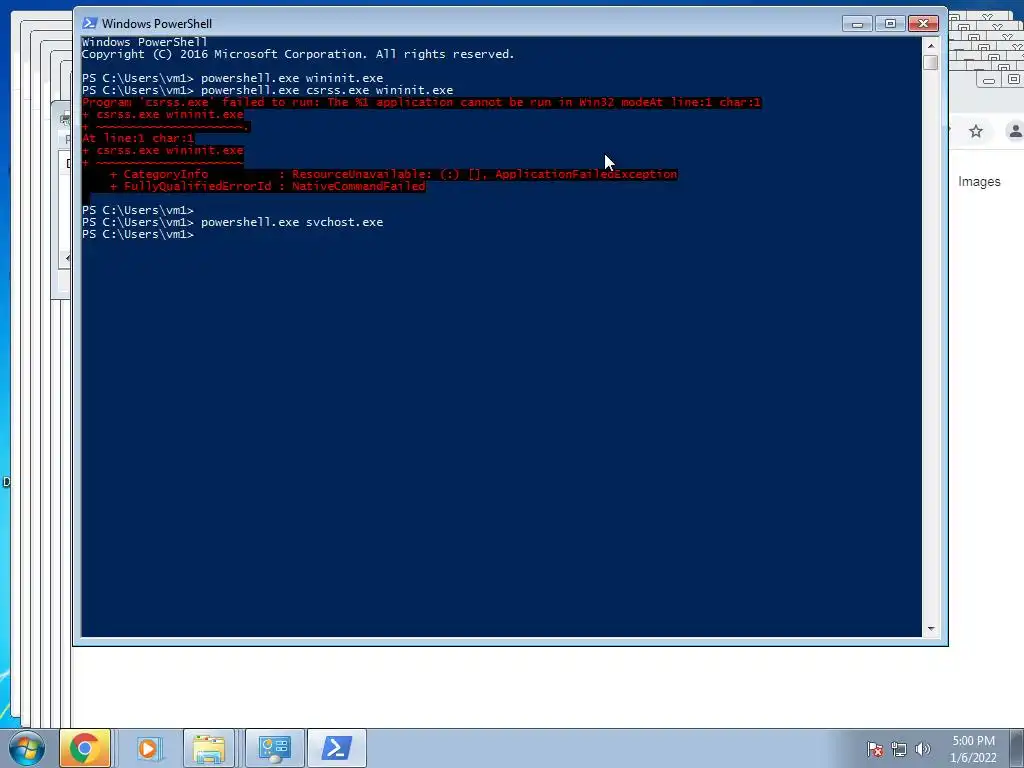Viewport: 1024px width, 768px height.
Task: Open the Chrome profile avatar icon
Action: (x=1016, y=131)
